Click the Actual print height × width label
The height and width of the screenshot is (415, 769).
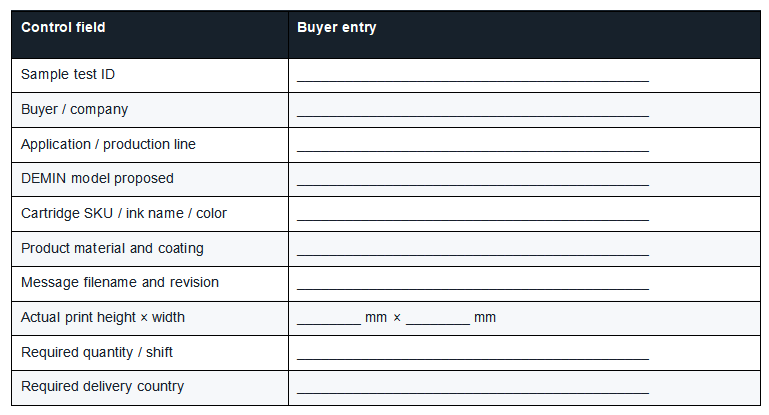103,317
